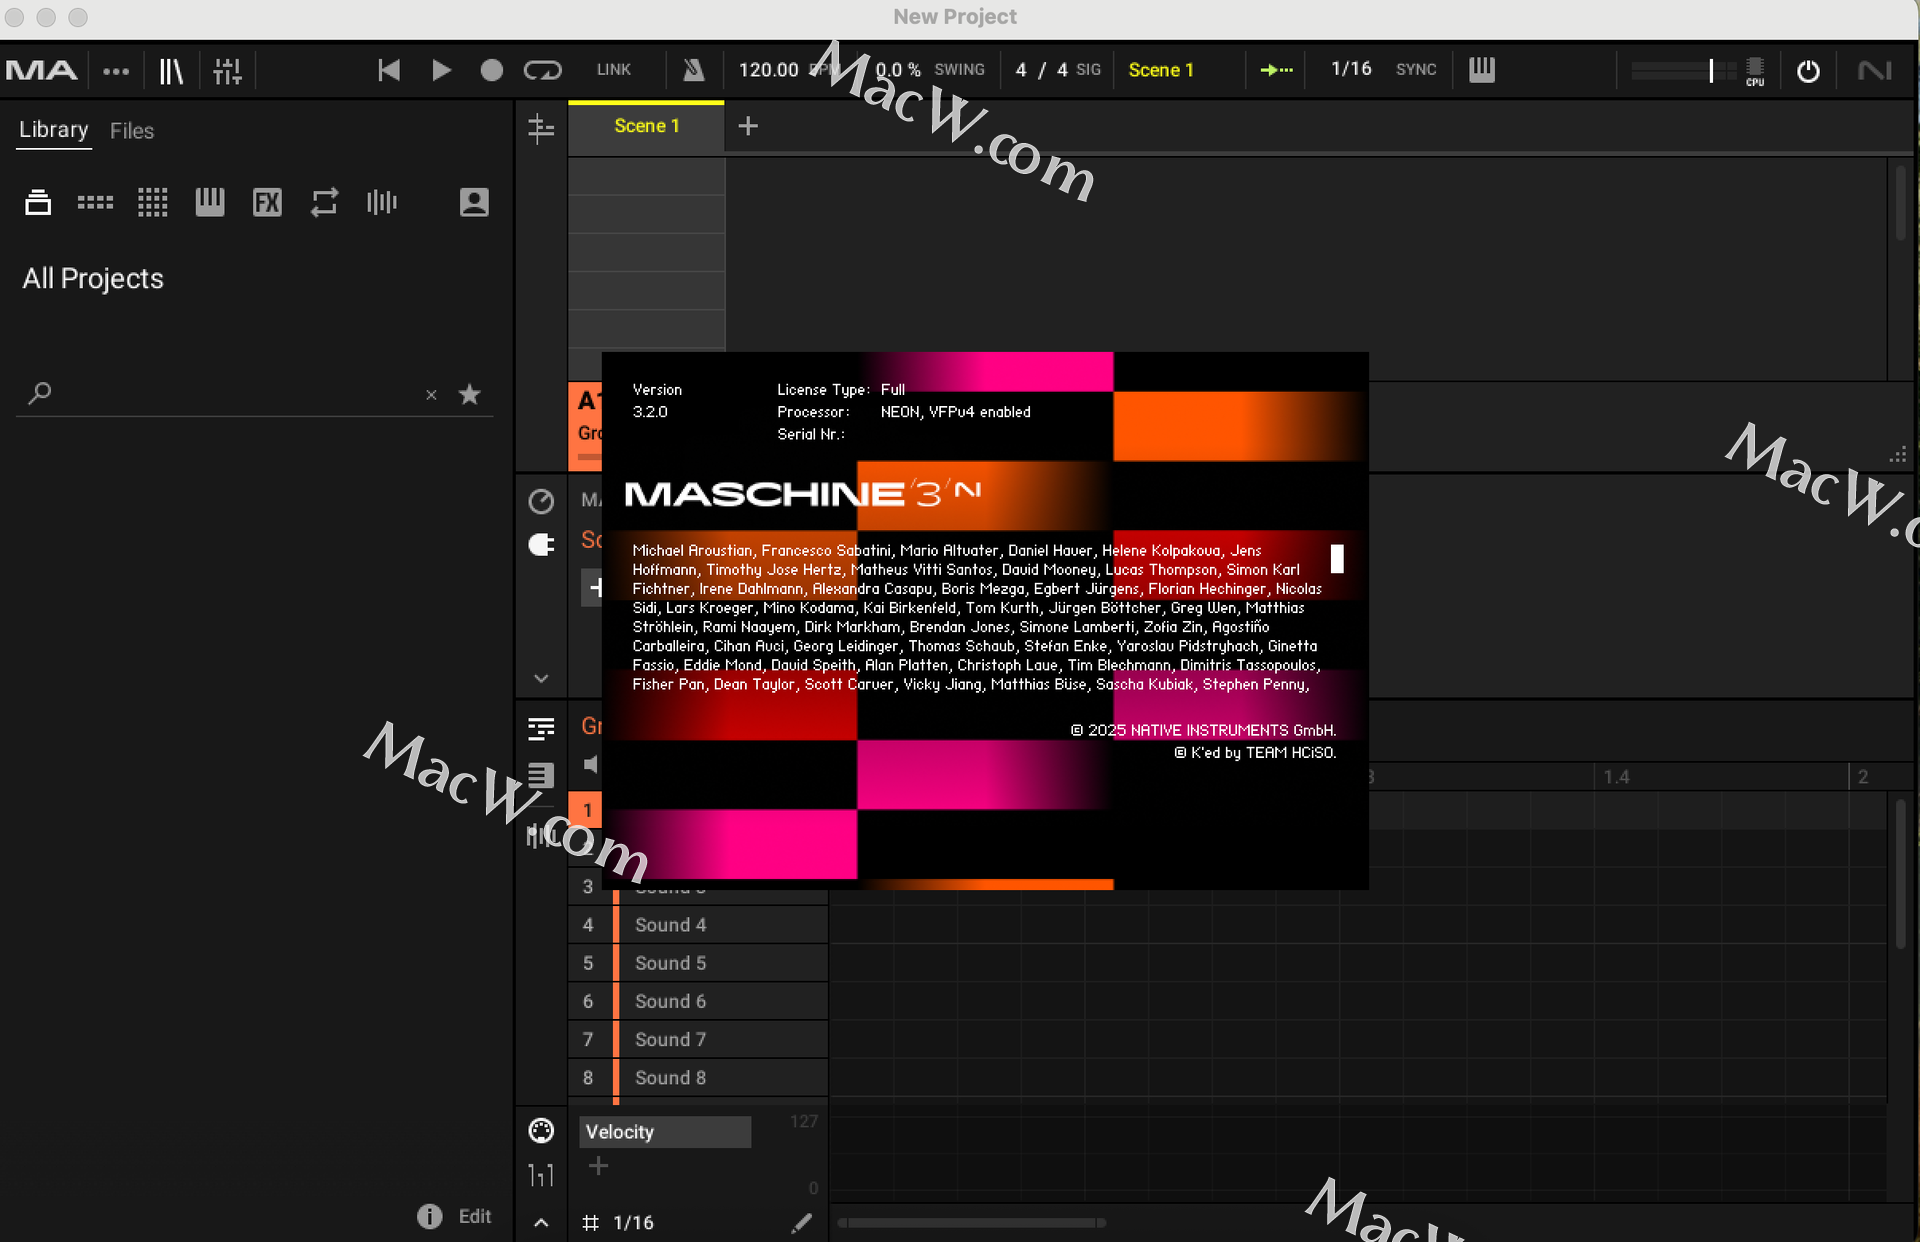Collapse the control lane with the chevron
The height and width of the screenshot is (1242, 1920).
coord(541,1222)
